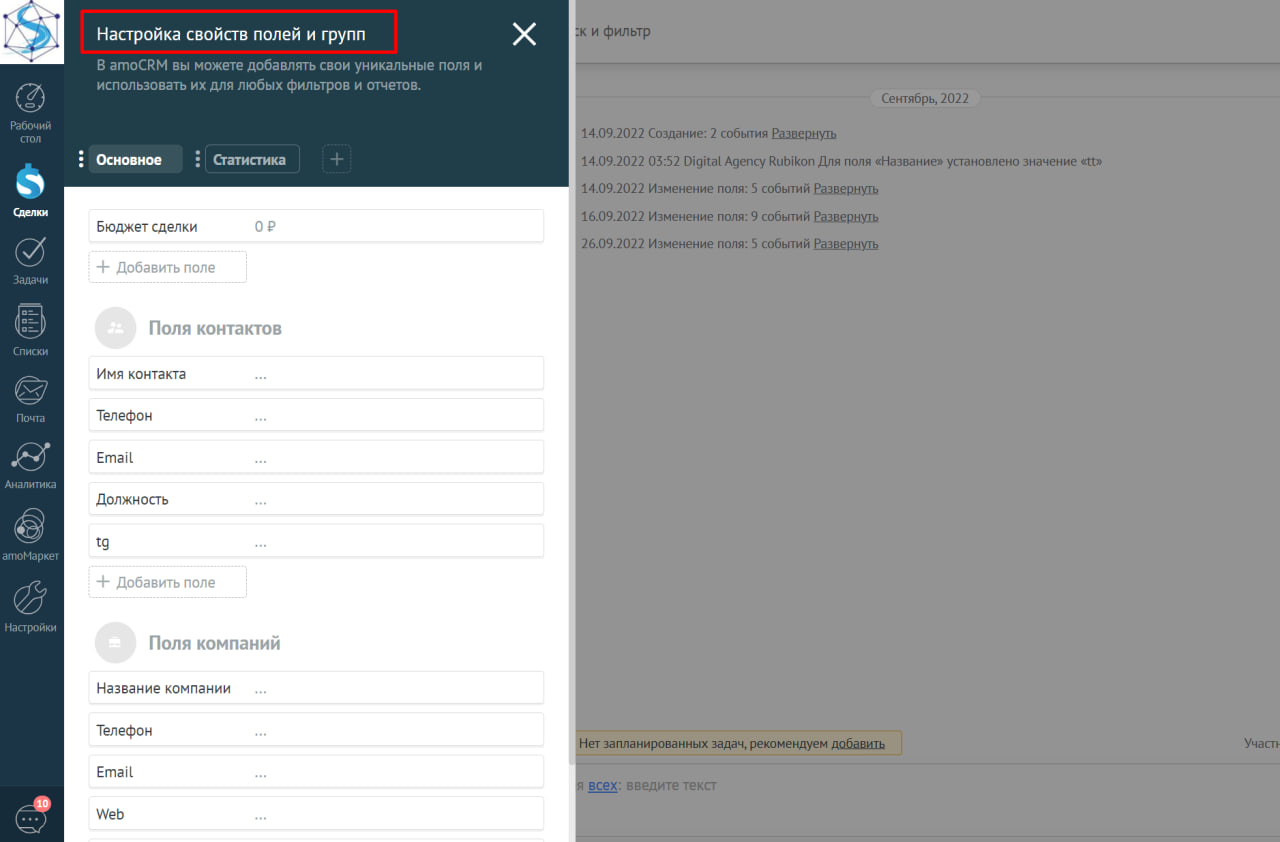Select the Основное tab
1280x842 pixels.
135,159
